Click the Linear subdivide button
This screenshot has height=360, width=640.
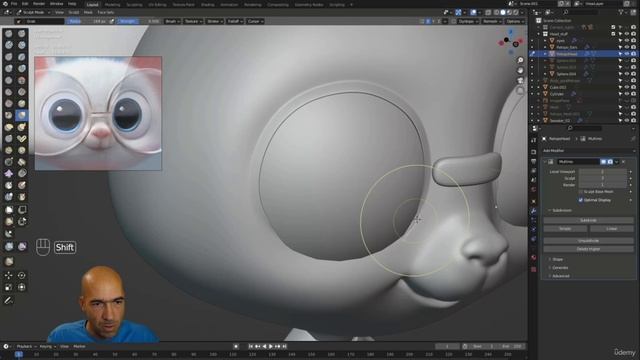click(x=611, y=229)
